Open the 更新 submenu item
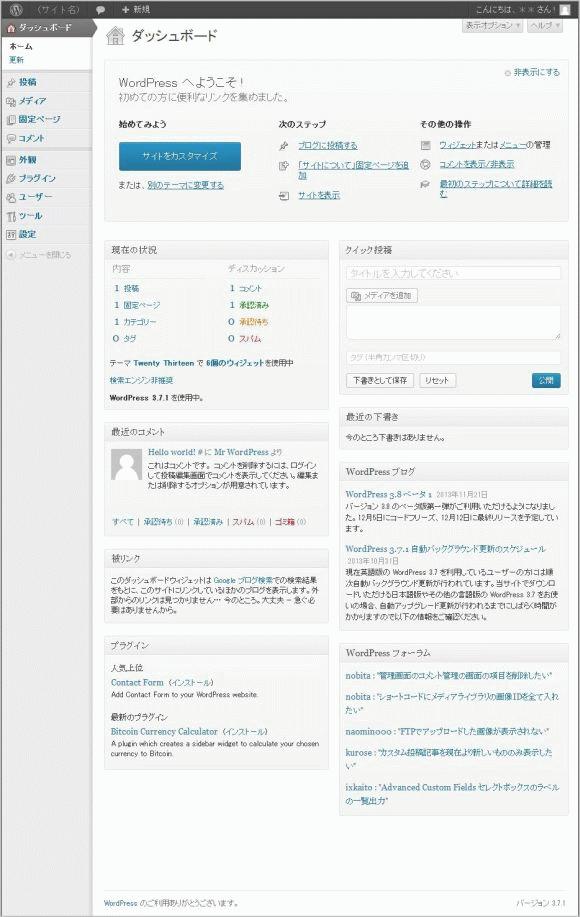 (16, 60)
